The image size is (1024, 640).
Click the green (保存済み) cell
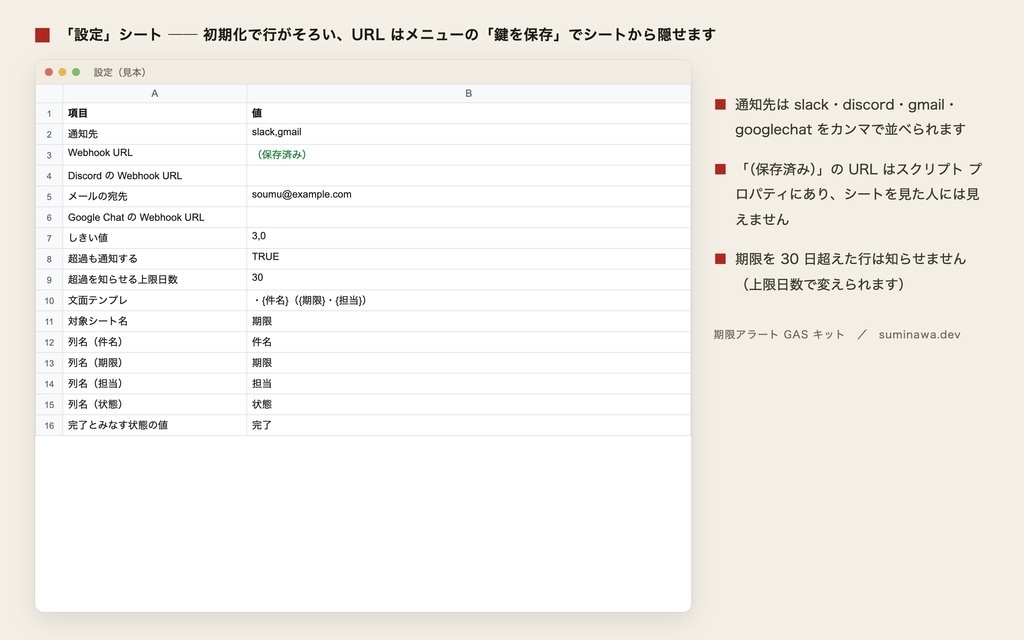pos(468,155)
